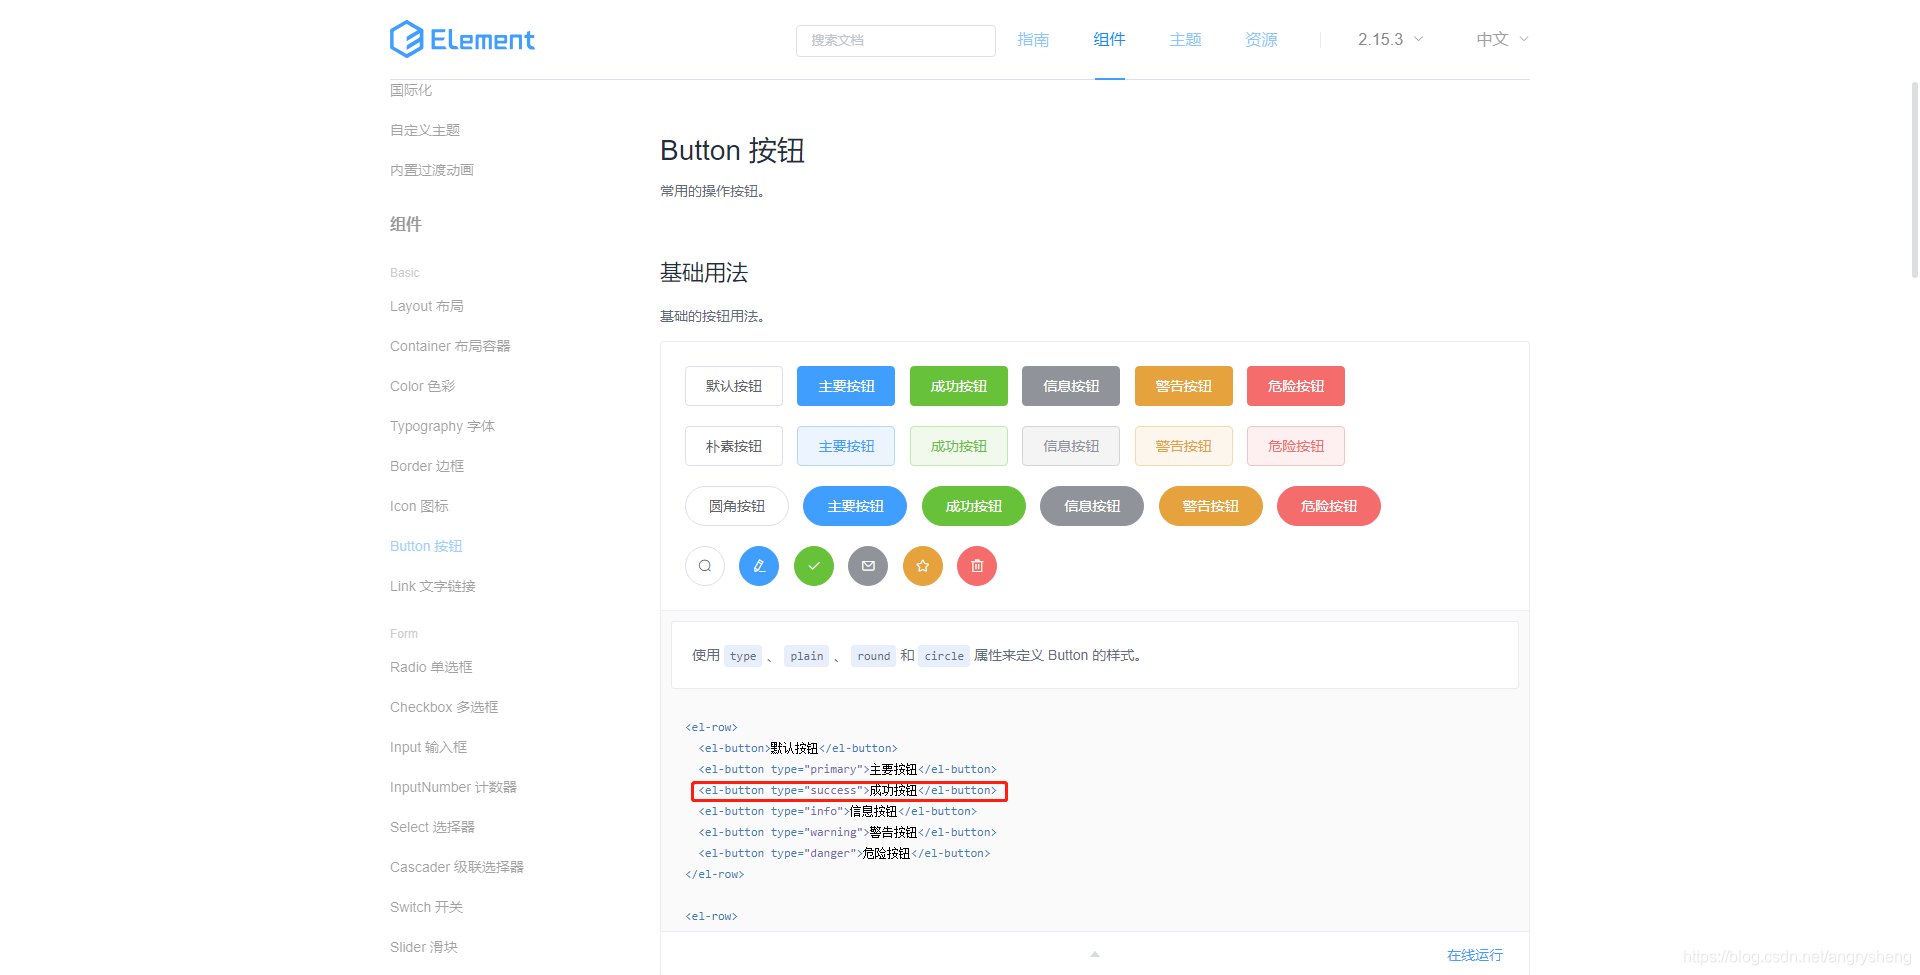Screen dimensions: 1920x975
Task: Click the circular search icon button
Action: point(705,566)
